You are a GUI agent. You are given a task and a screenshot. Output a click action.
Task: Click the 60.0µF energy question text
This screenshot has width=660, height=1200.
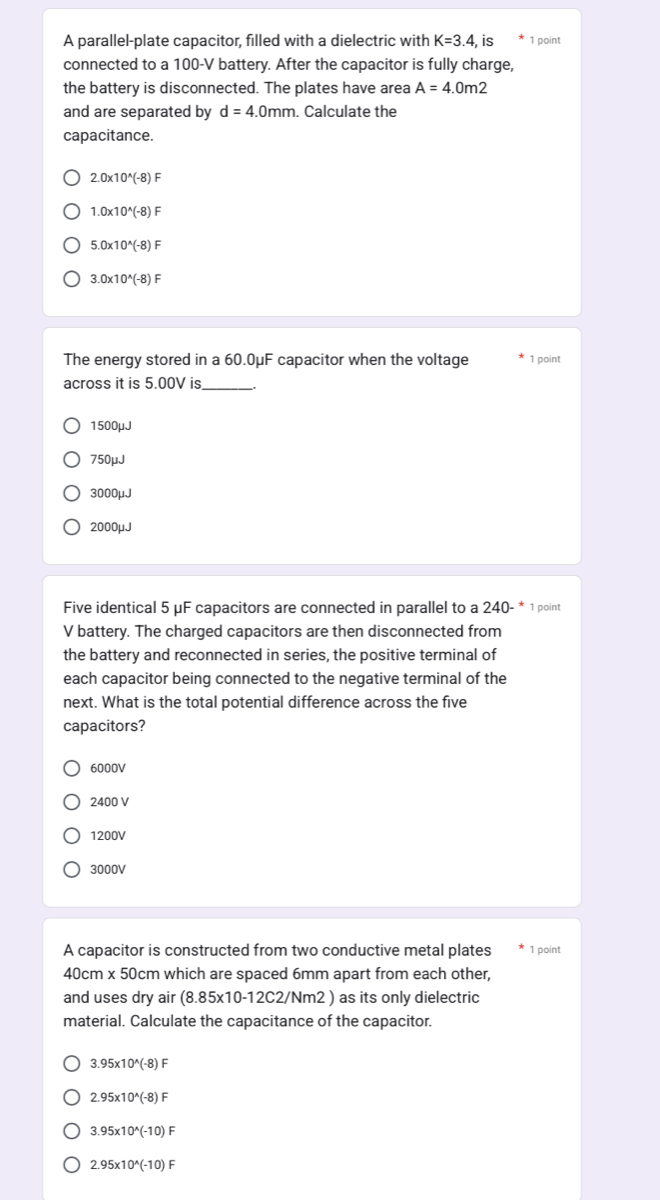pos(265,371)
